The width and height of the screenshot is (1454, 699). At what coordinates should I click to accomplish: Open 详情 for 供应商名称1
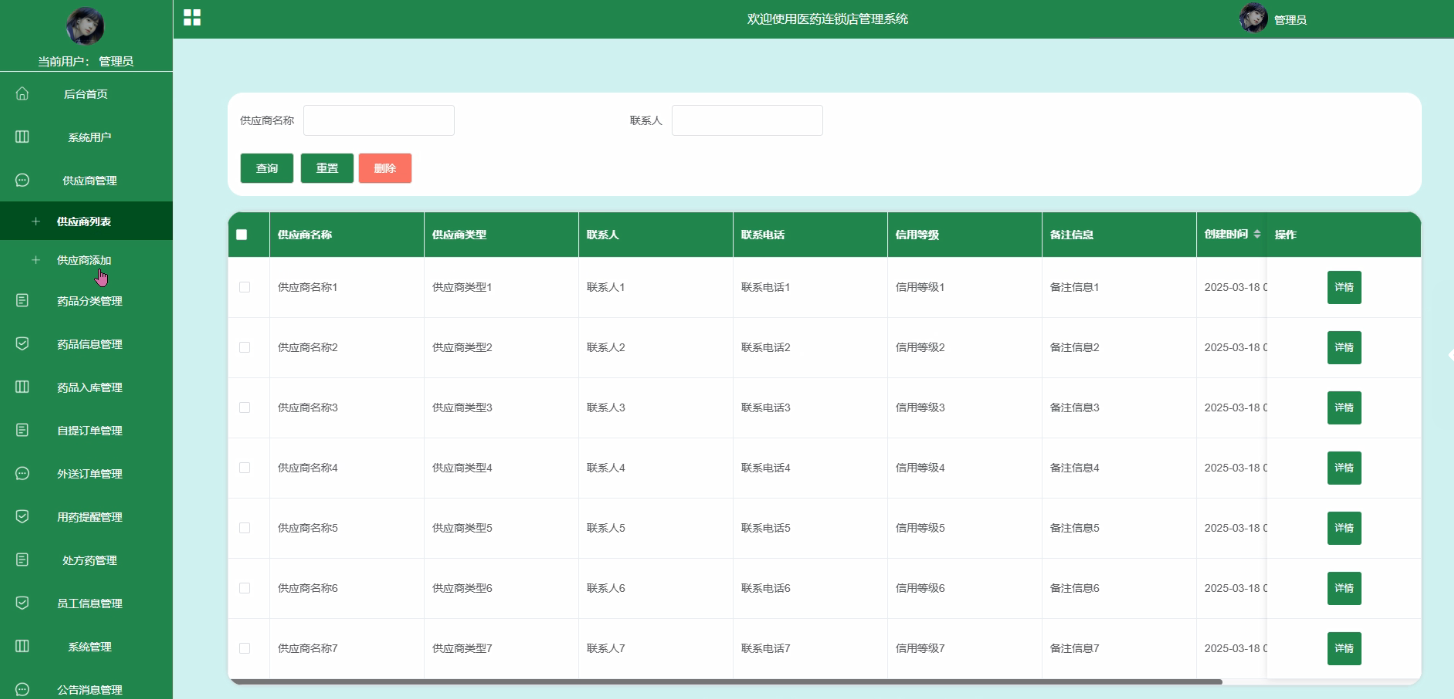(x=1344, y=287)
